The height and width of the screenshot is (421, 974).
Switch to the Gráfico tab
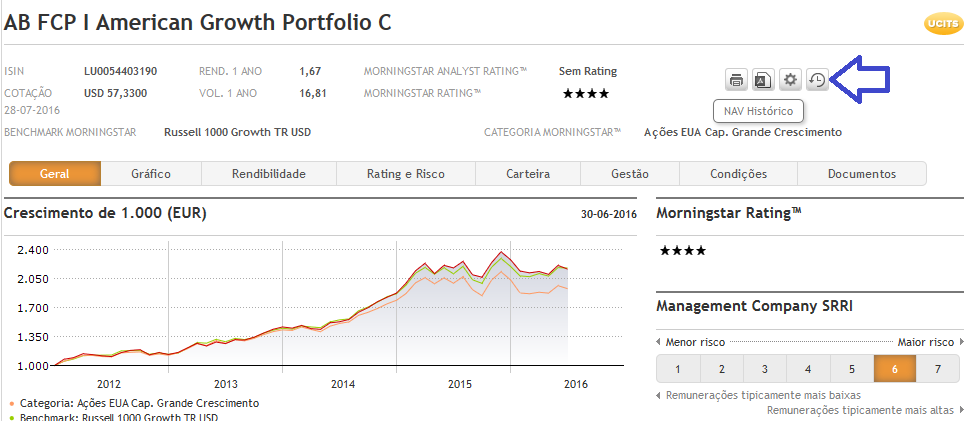pyautogui.click(x=151, y=174)
